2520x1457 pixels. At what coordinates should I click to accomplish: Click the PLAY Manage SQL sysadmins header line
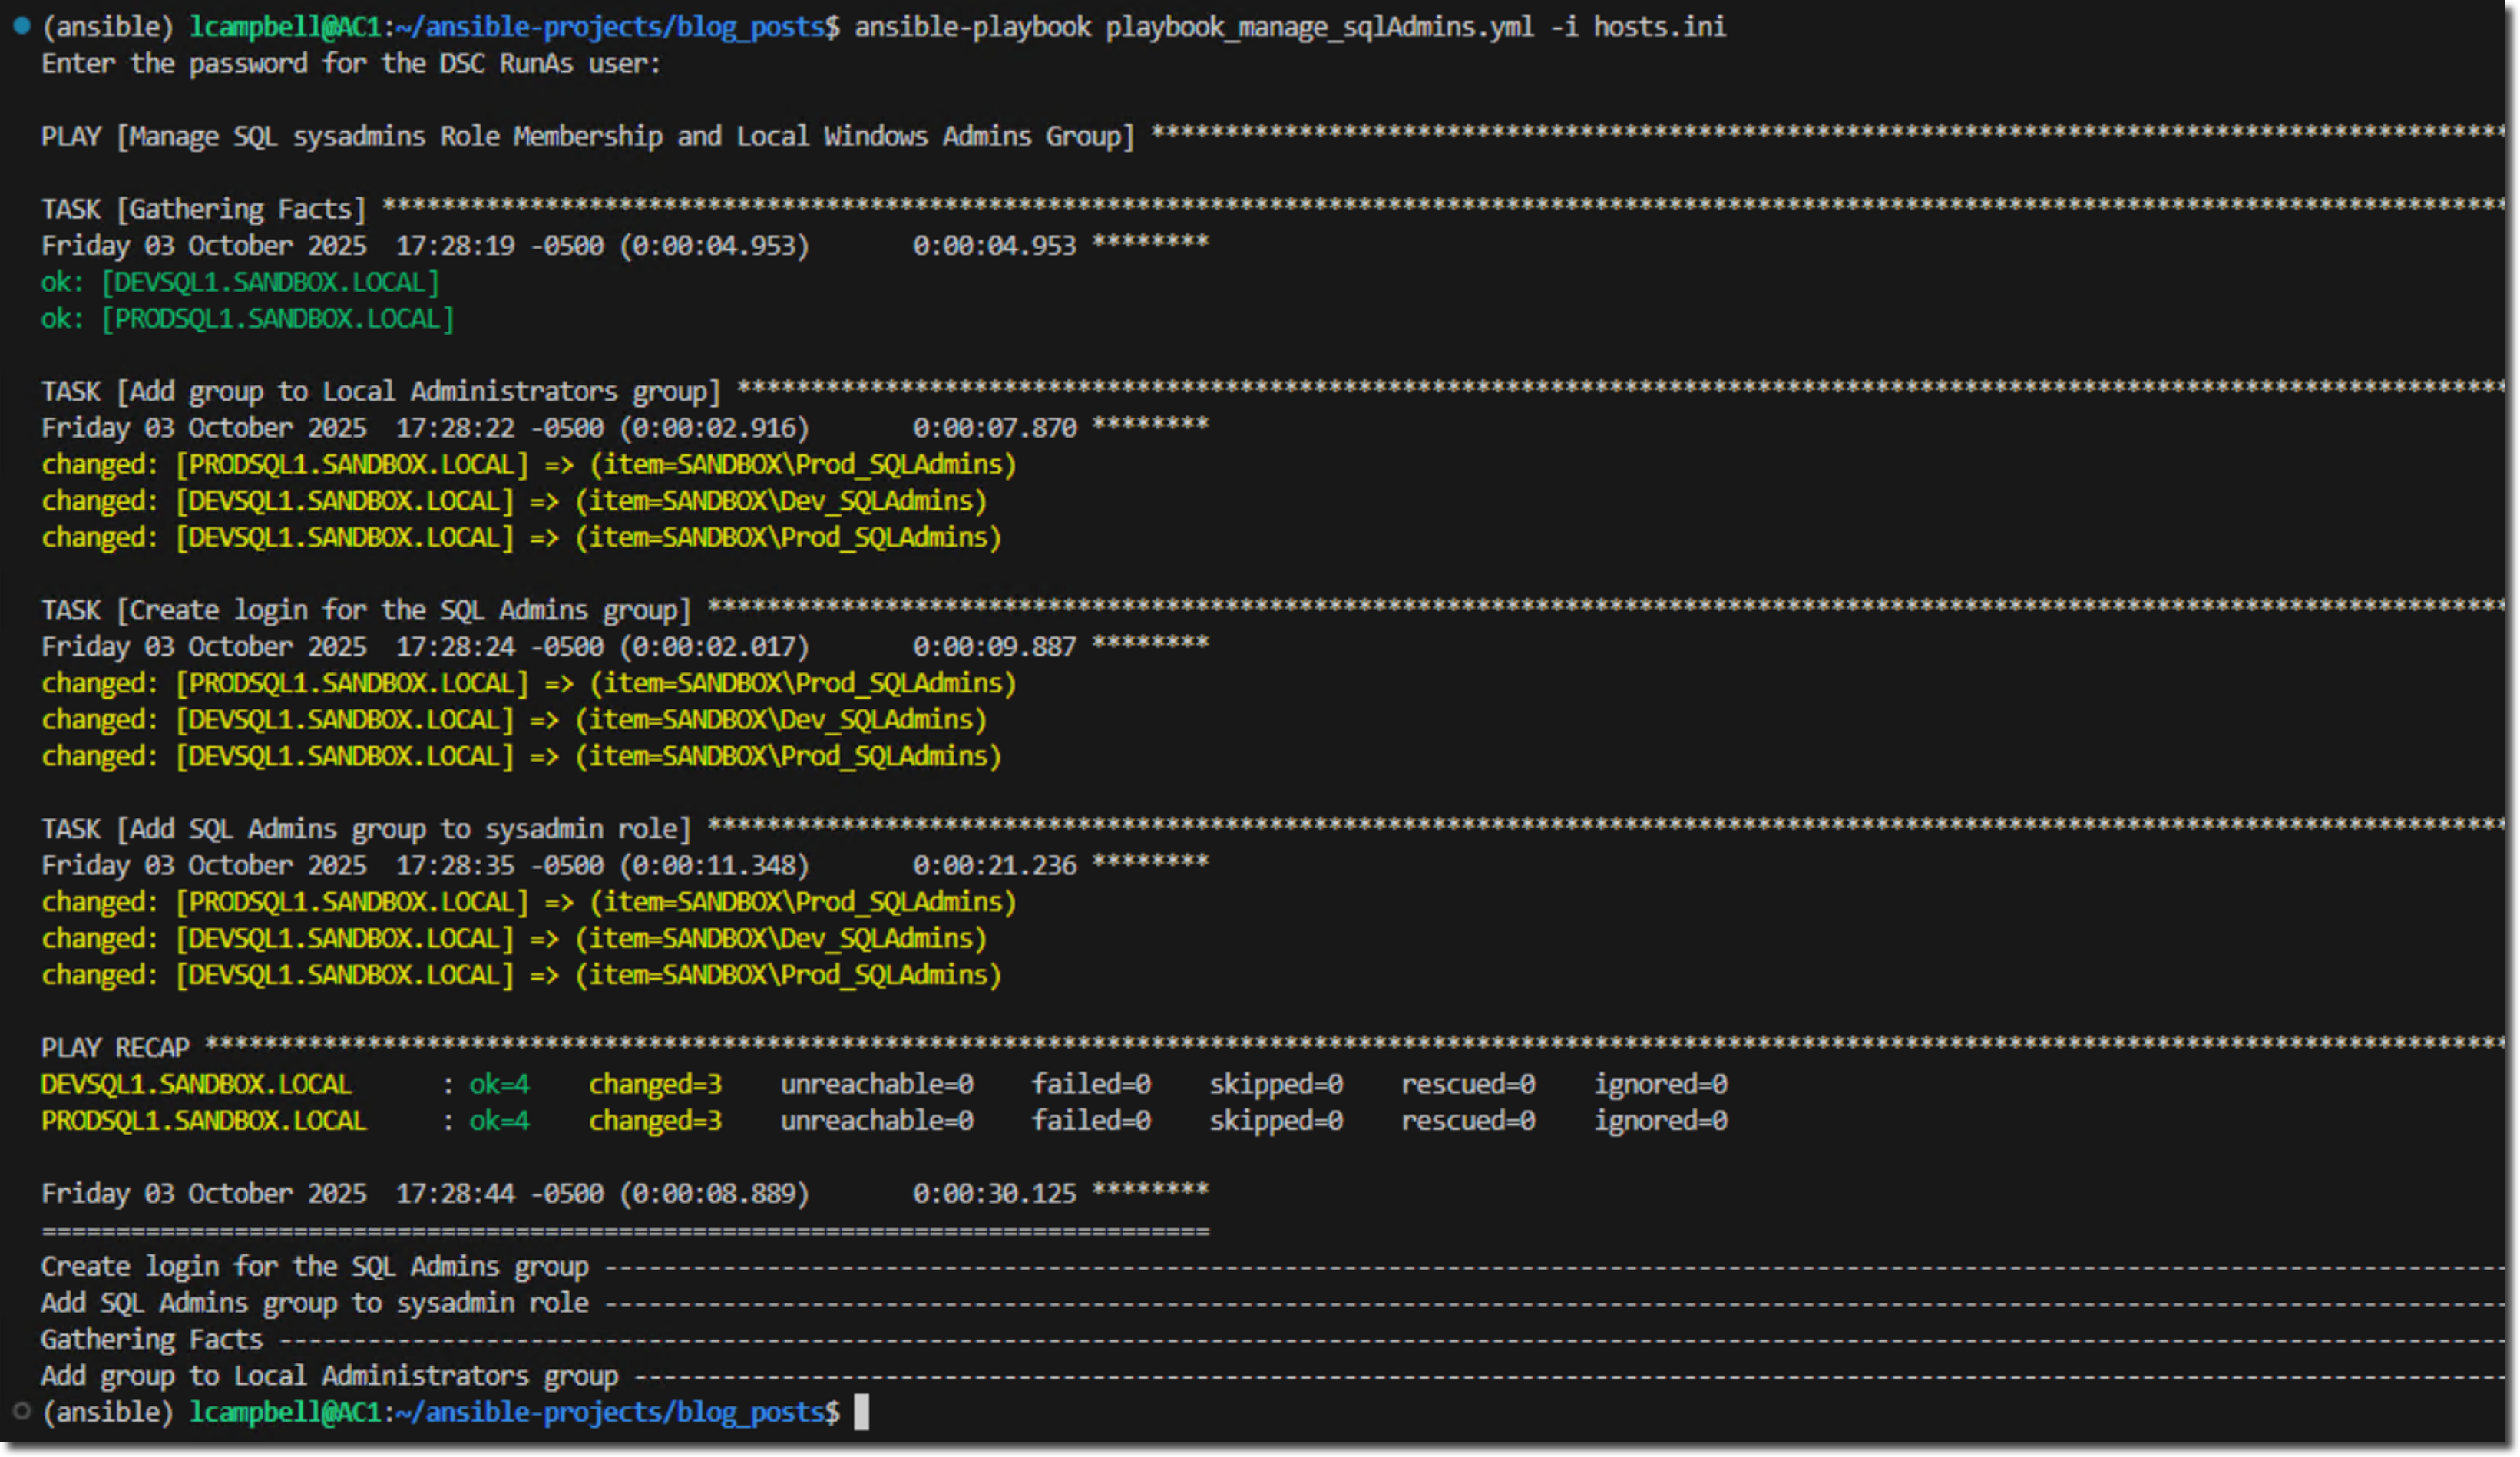click(587, 136)
